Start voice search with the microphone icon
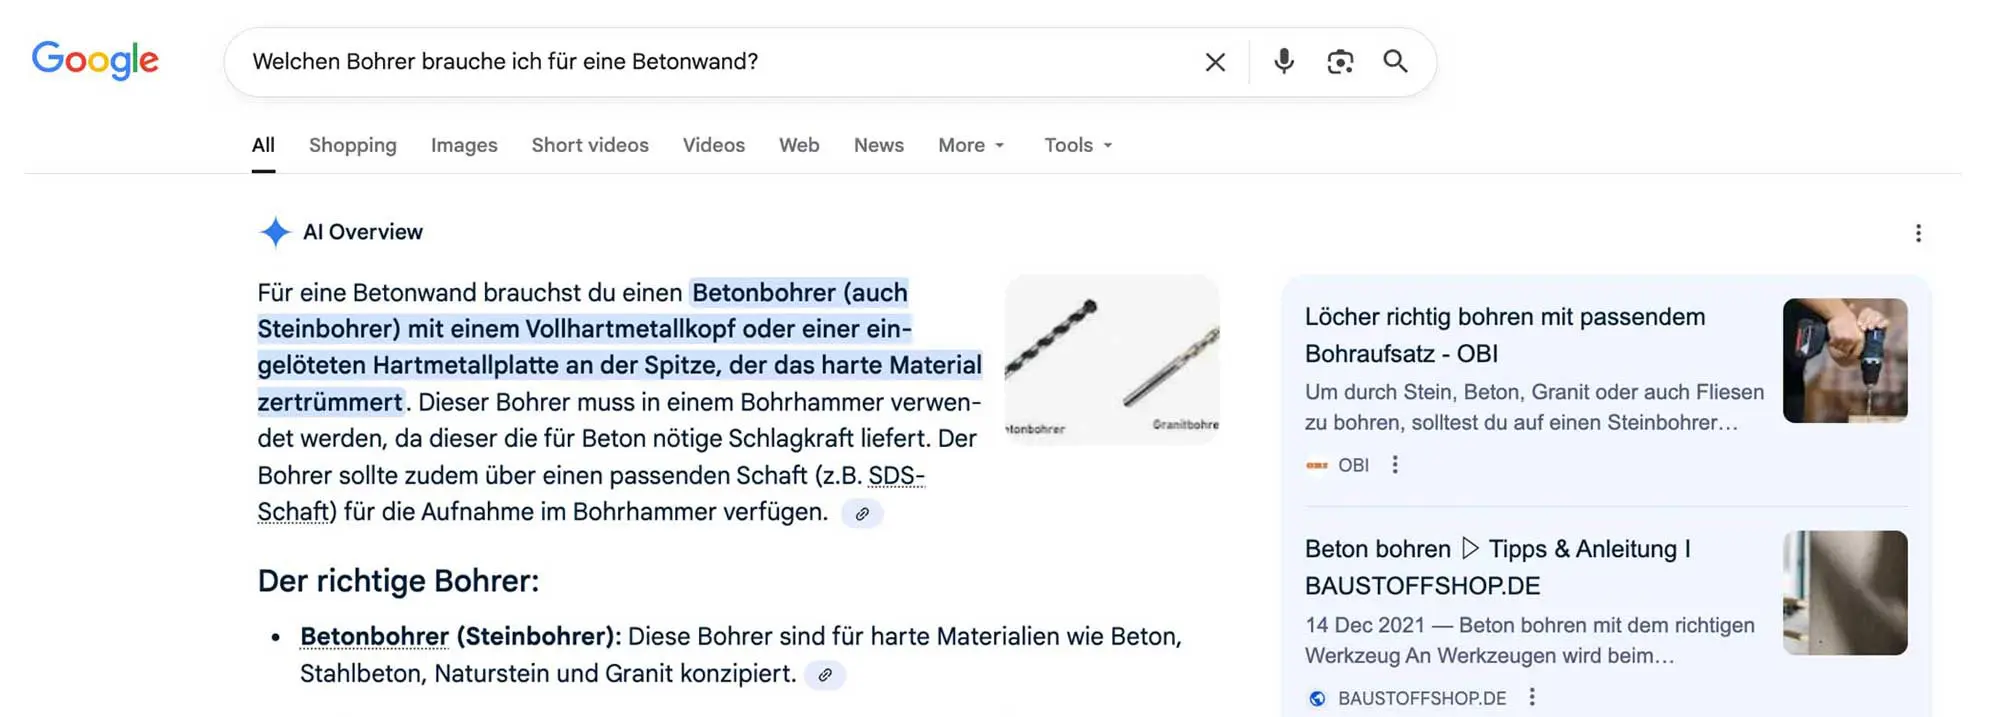Viewport: 2000px width, 717px height. [x=1283, y=61]
